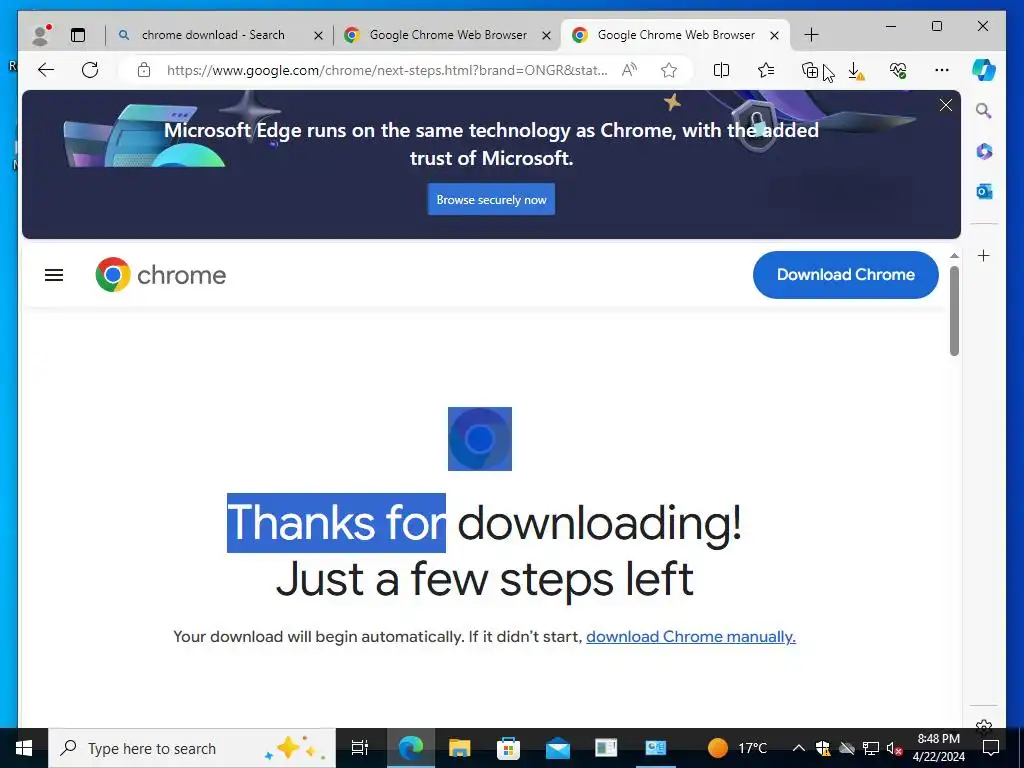This screenshot has width=1024, height=768.
Task: Open the tab actions menu icon
Action: point(78,35)
